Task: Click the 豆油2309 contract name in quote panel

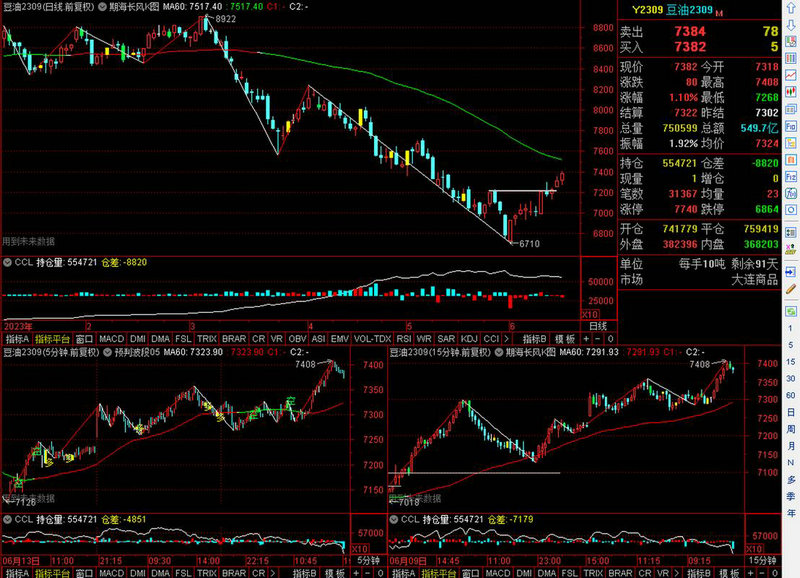Action: [690, 9]
